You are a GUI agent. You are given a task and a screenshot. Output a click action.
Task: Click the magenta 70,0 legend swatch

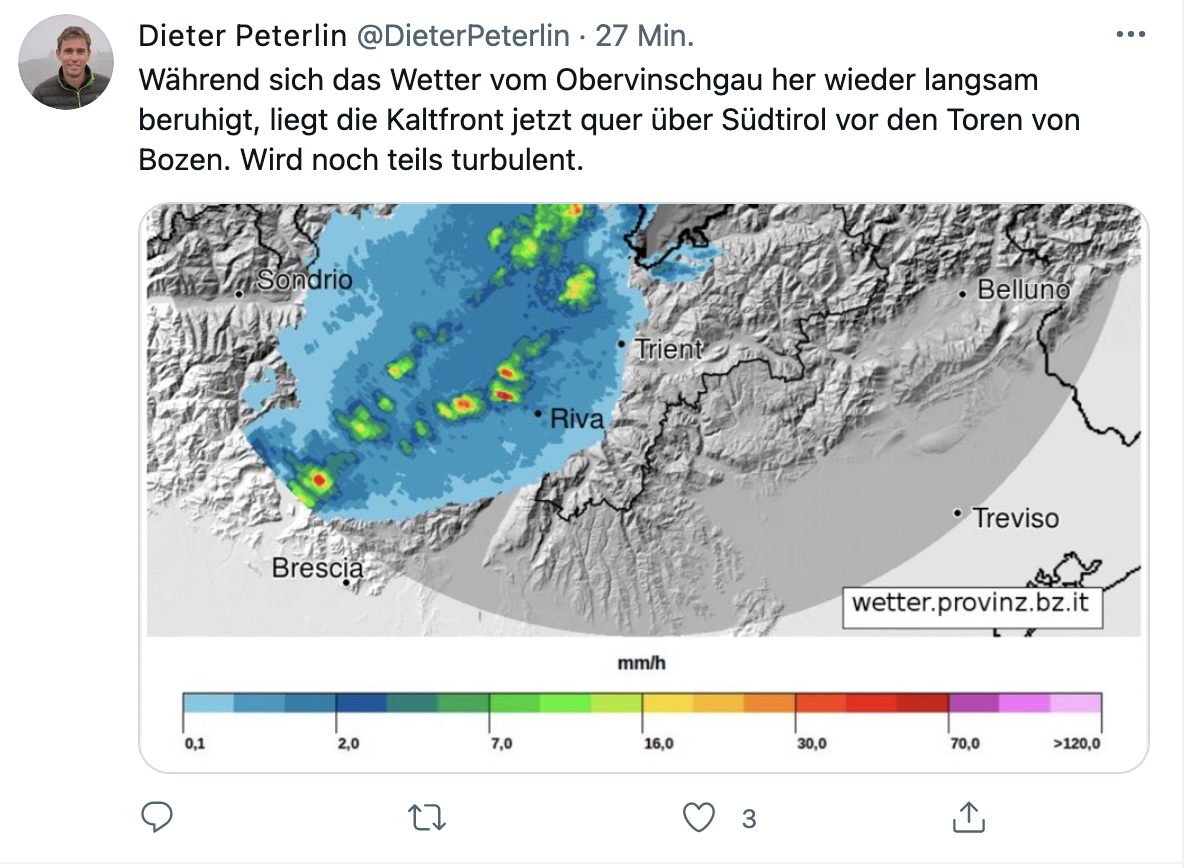coord(974,703)
